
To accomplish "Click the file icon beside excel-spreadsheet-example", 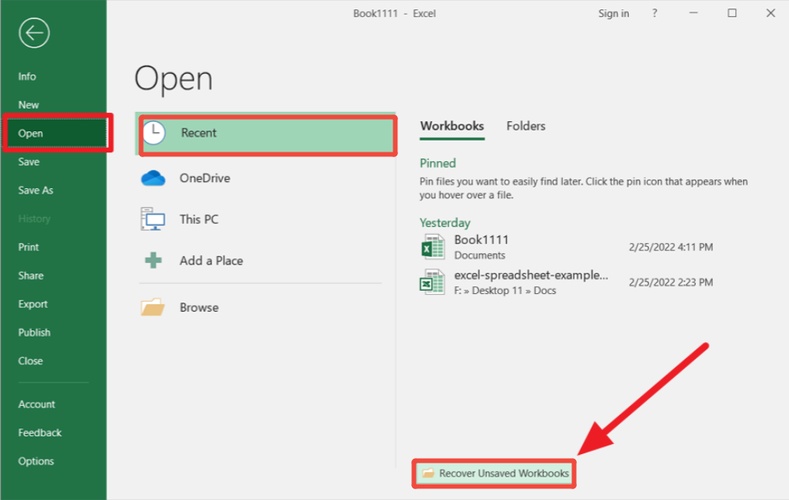I will point(432,282).
